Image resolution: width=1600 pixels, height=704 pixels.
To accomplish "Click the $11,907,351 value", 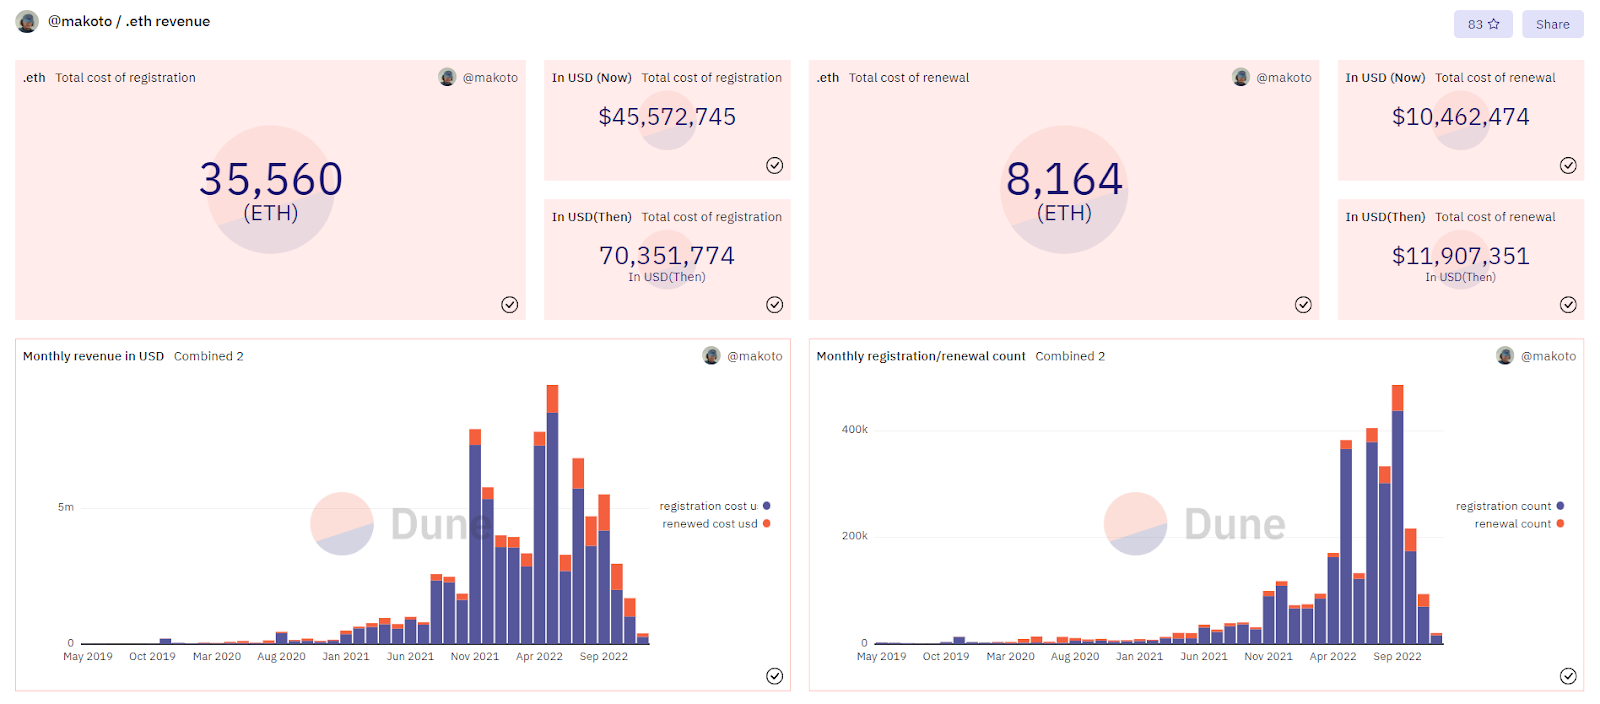I will pyautogui.click(x=1461, y=256).
